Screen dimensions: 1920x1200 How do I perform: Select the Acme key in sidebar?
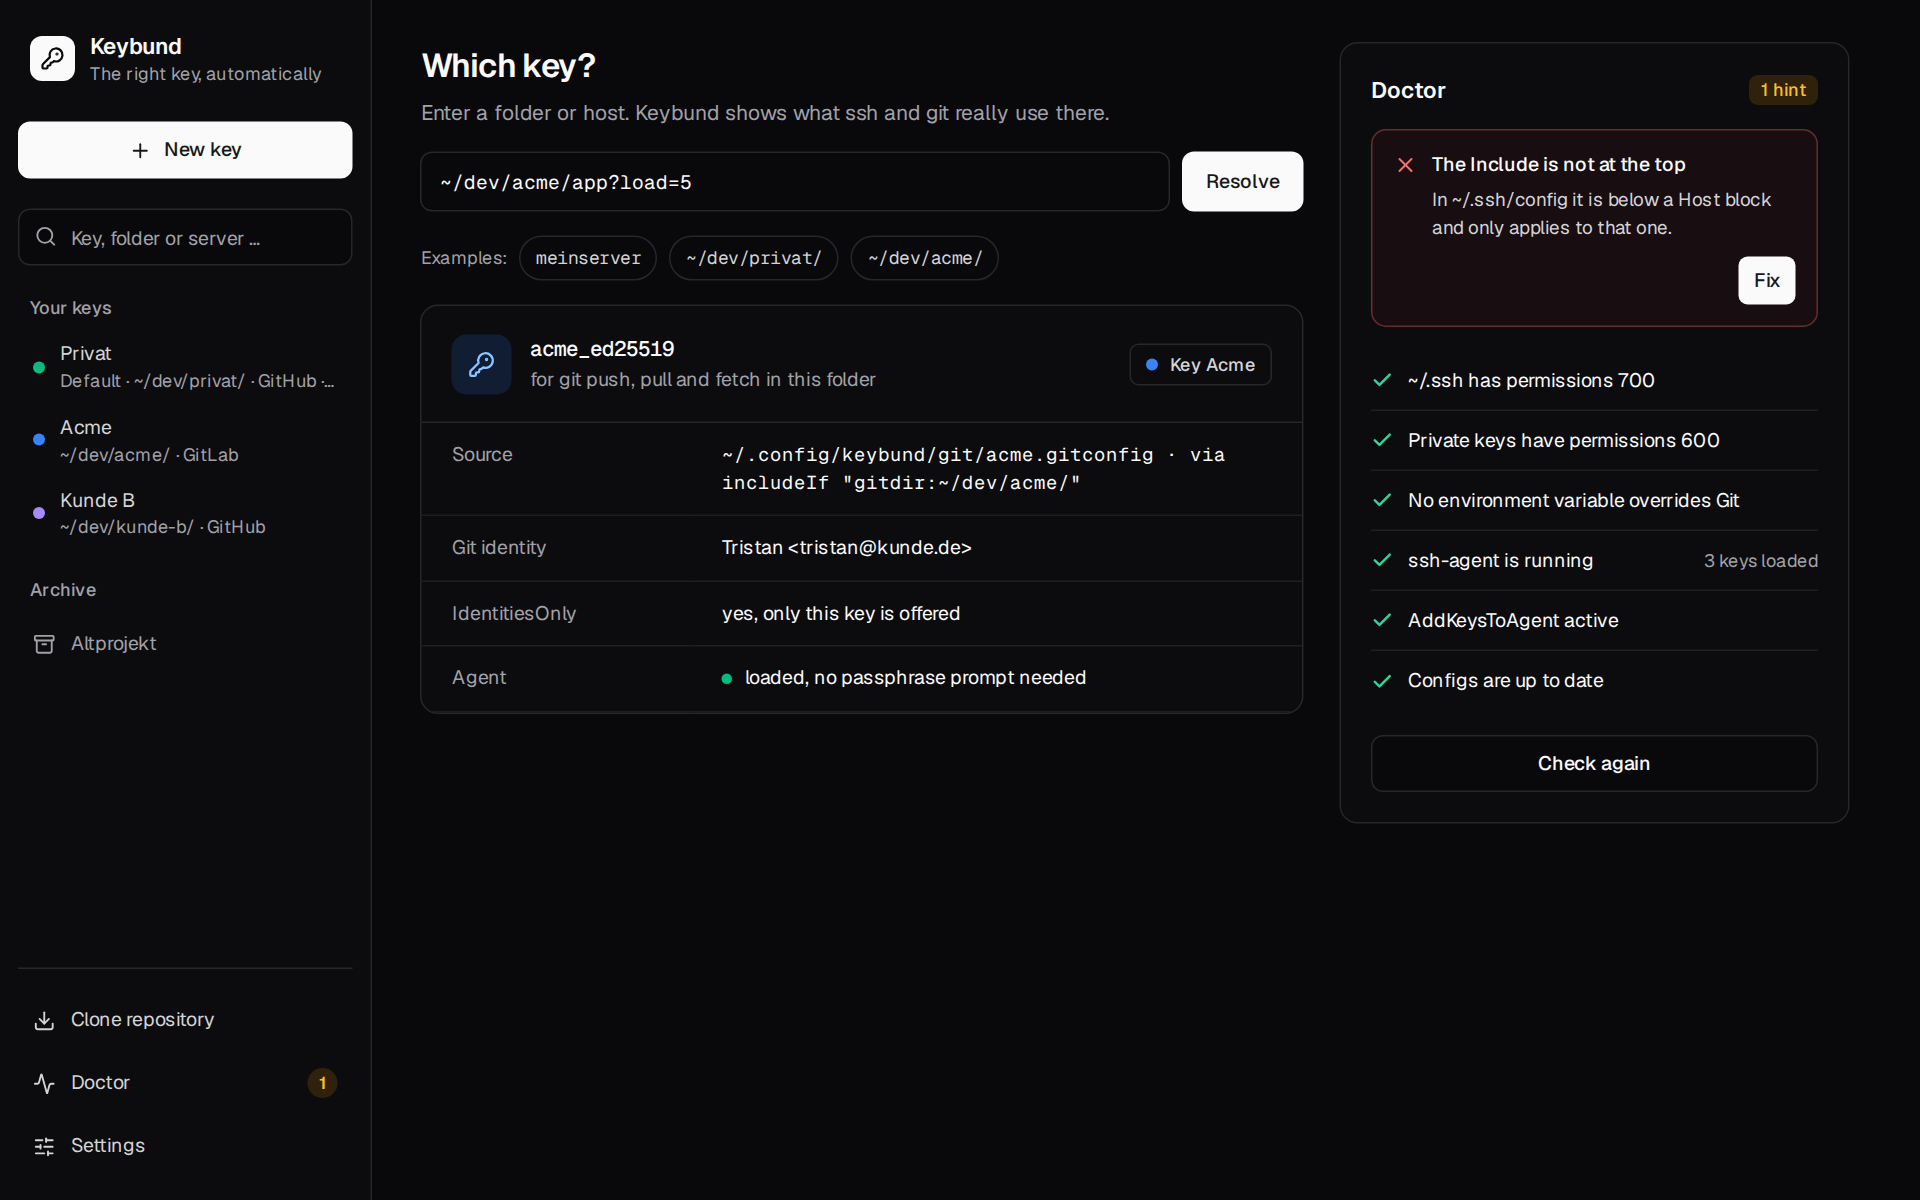click(185, 440)
